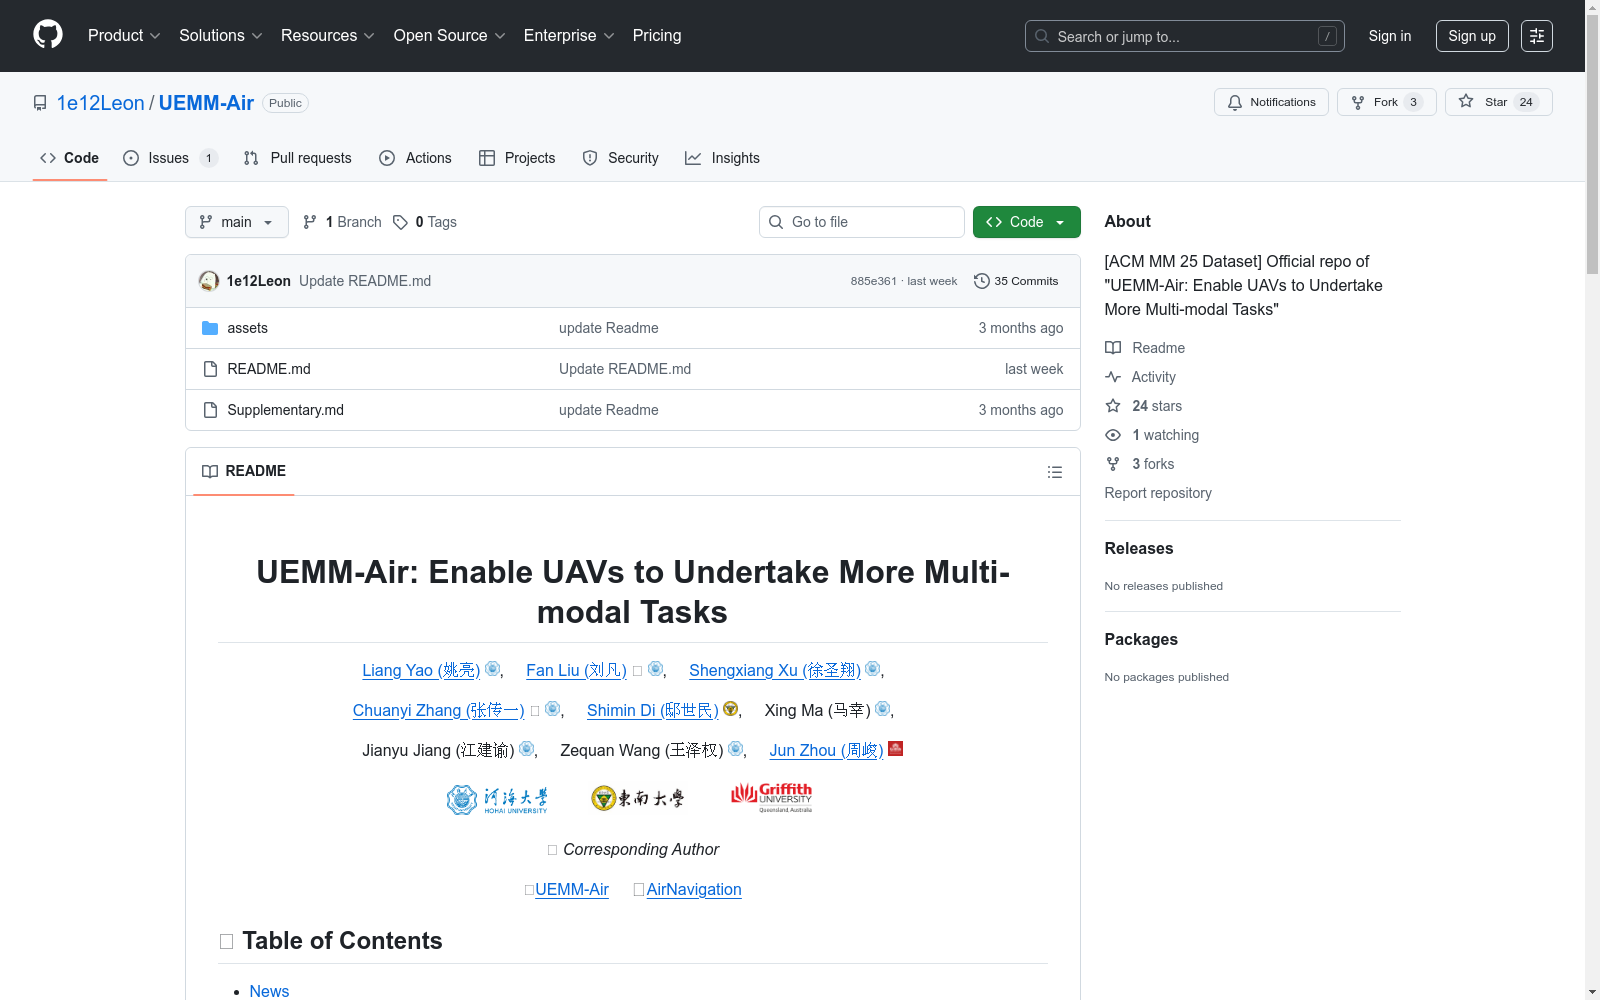The height and width of the screenshot is (1000, 1600).
Task: Open the Supplementary.md file
Action: point(285,410)
